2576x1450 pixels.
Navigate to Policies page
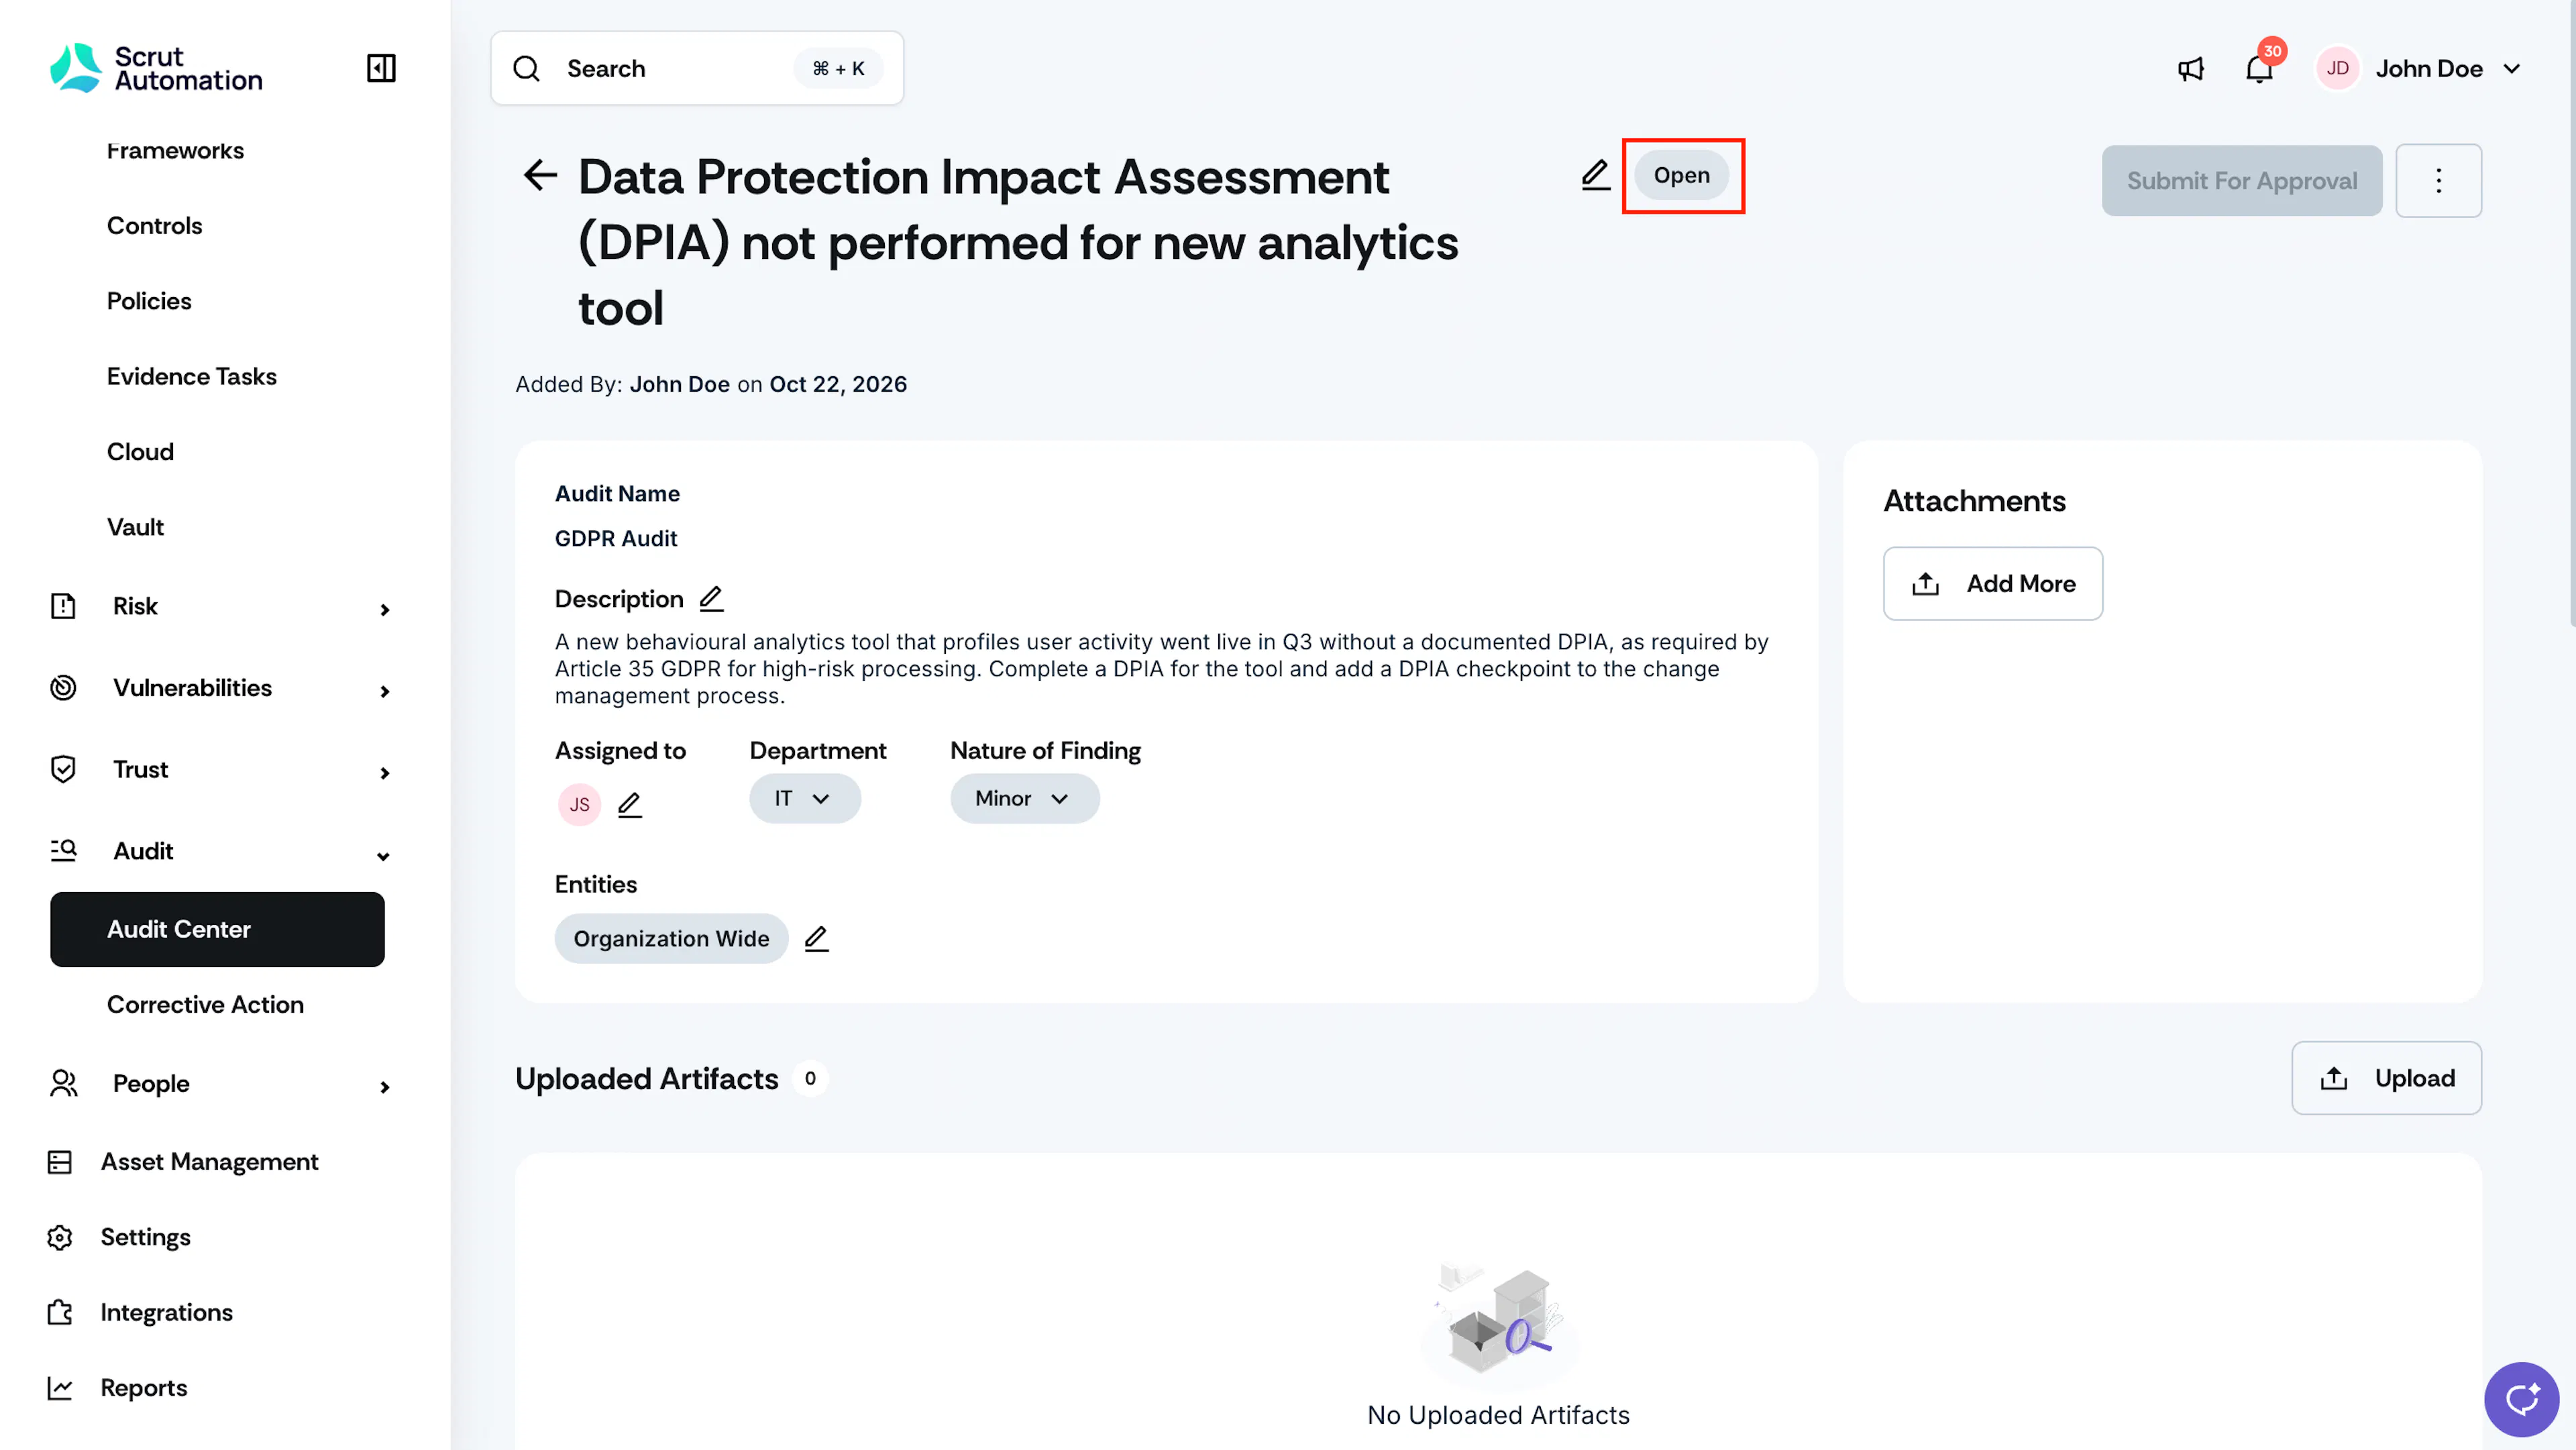pos(149,301)
